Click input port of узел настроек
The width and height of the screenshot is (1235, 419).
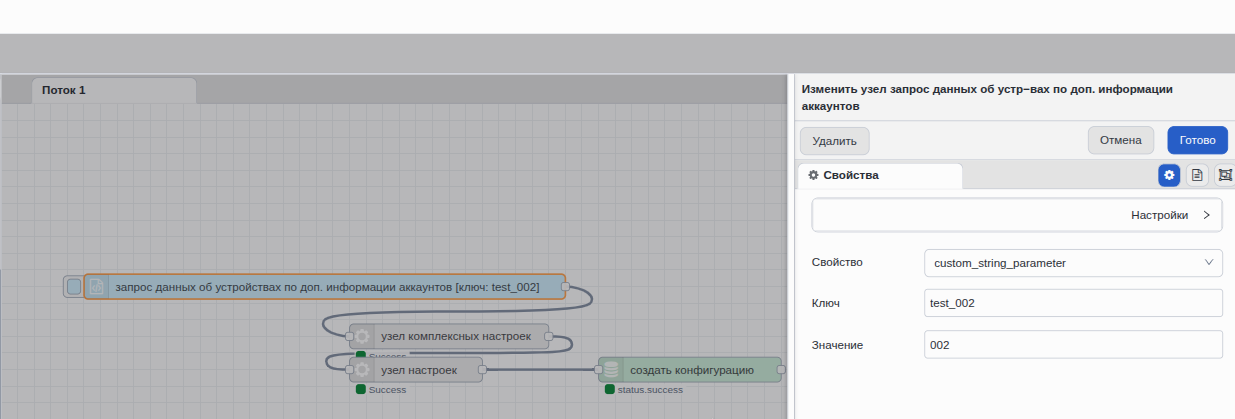[350, 370]
